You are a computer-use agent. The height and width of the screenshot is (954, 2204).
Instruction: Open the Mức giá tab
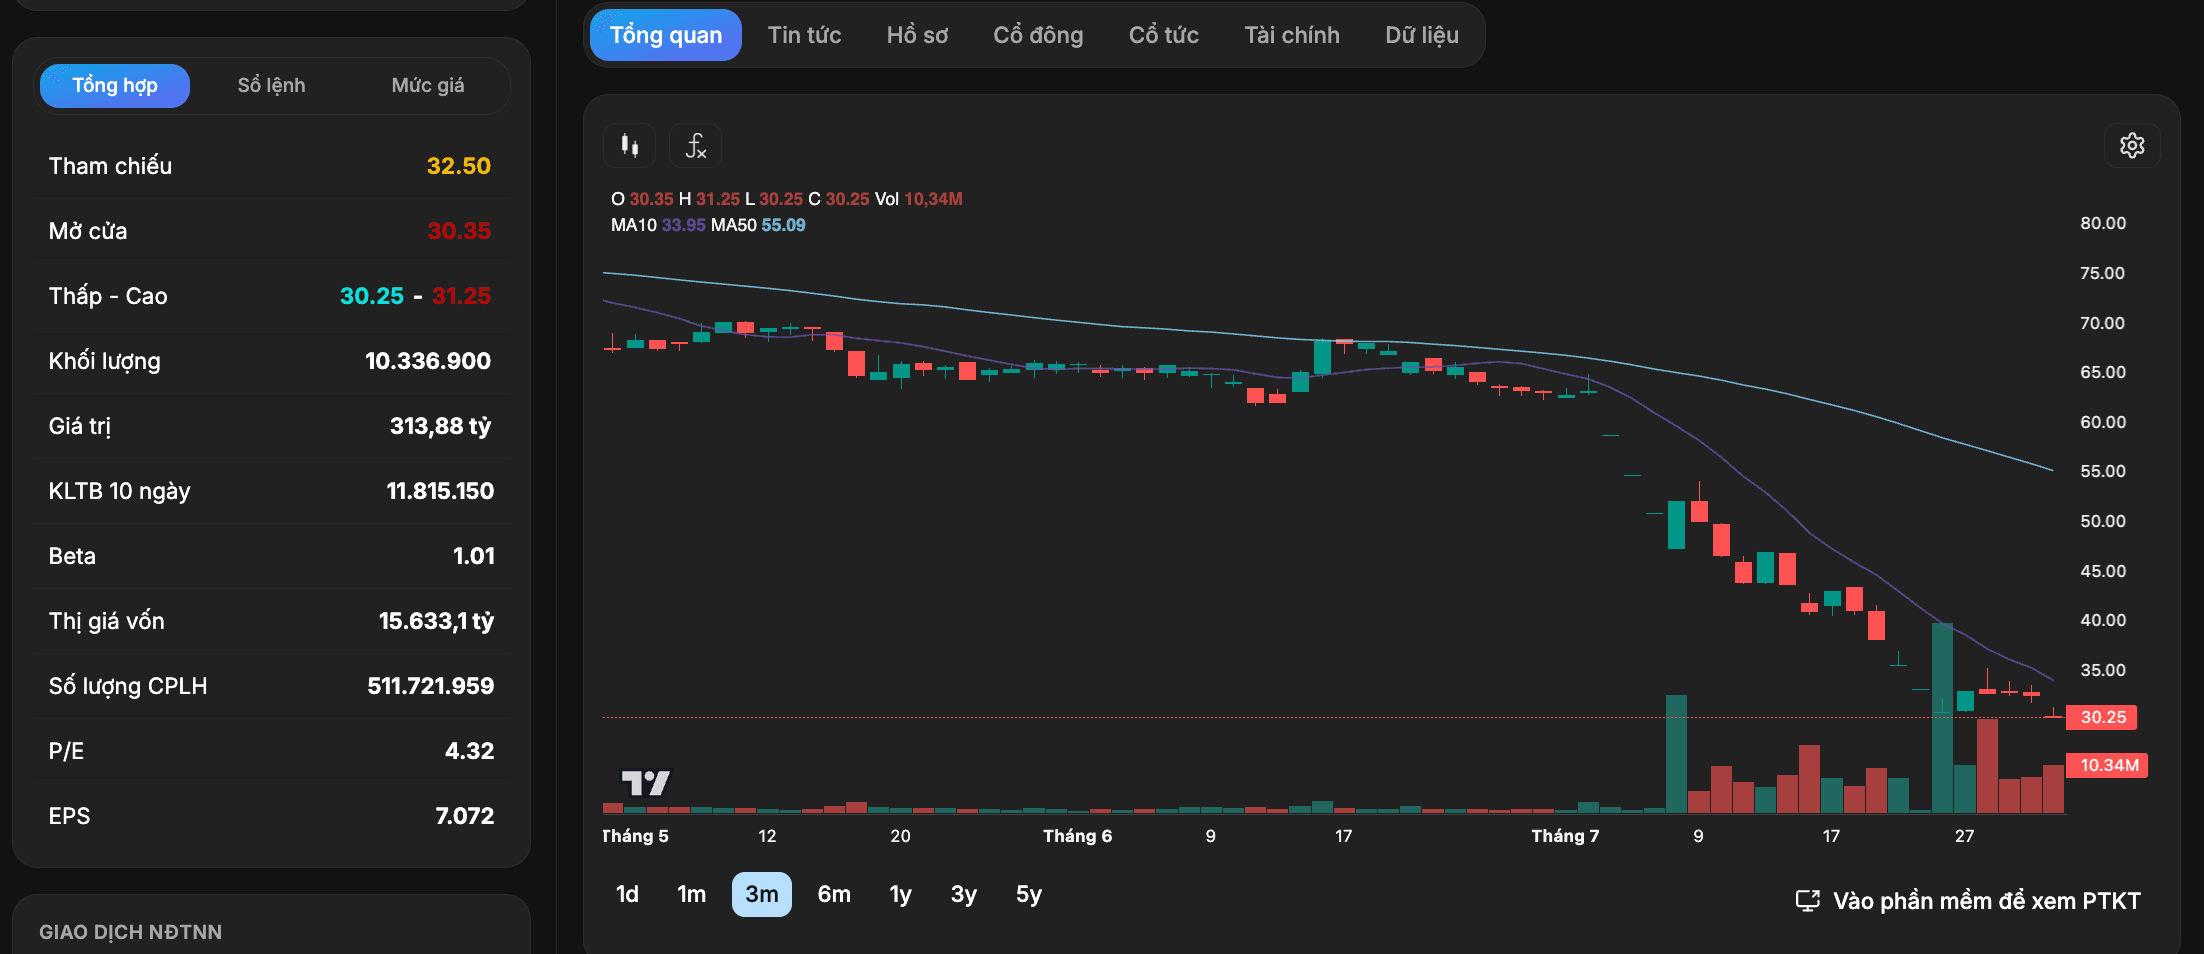tap(428, 86)
